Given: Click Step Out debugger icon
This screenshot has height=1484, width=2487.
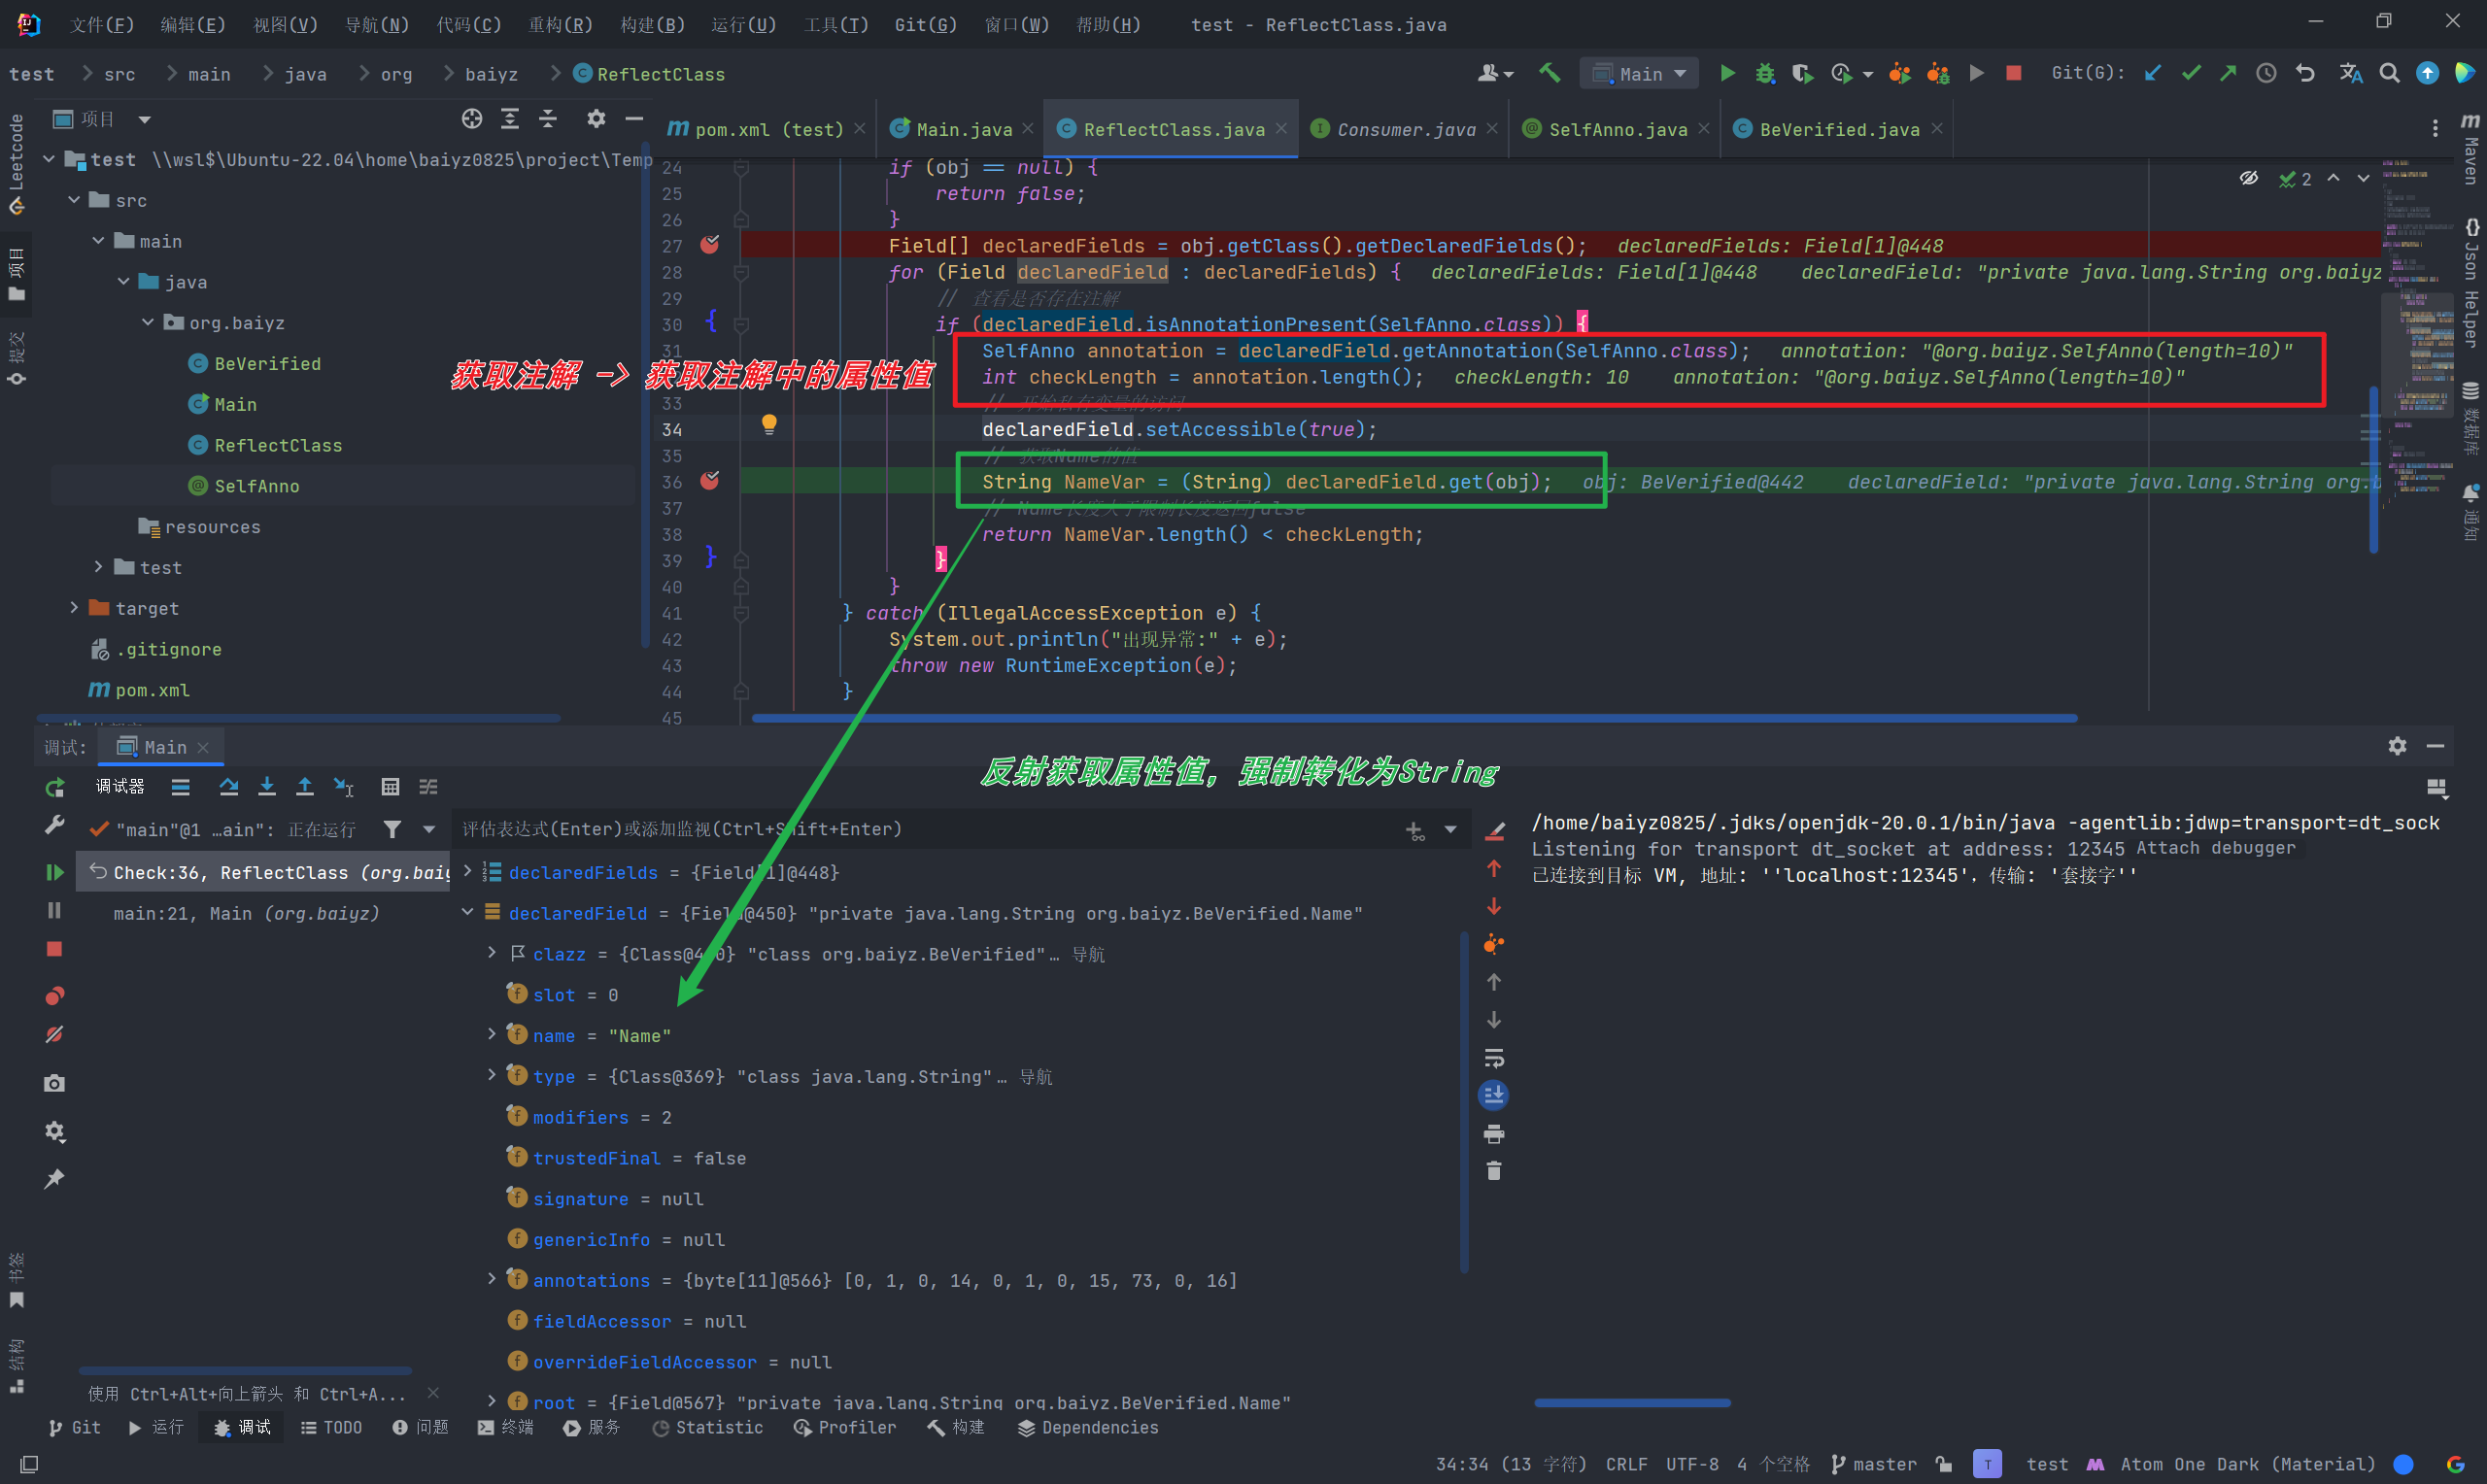Looking at the screenshot, I should [x=304, y=787].
